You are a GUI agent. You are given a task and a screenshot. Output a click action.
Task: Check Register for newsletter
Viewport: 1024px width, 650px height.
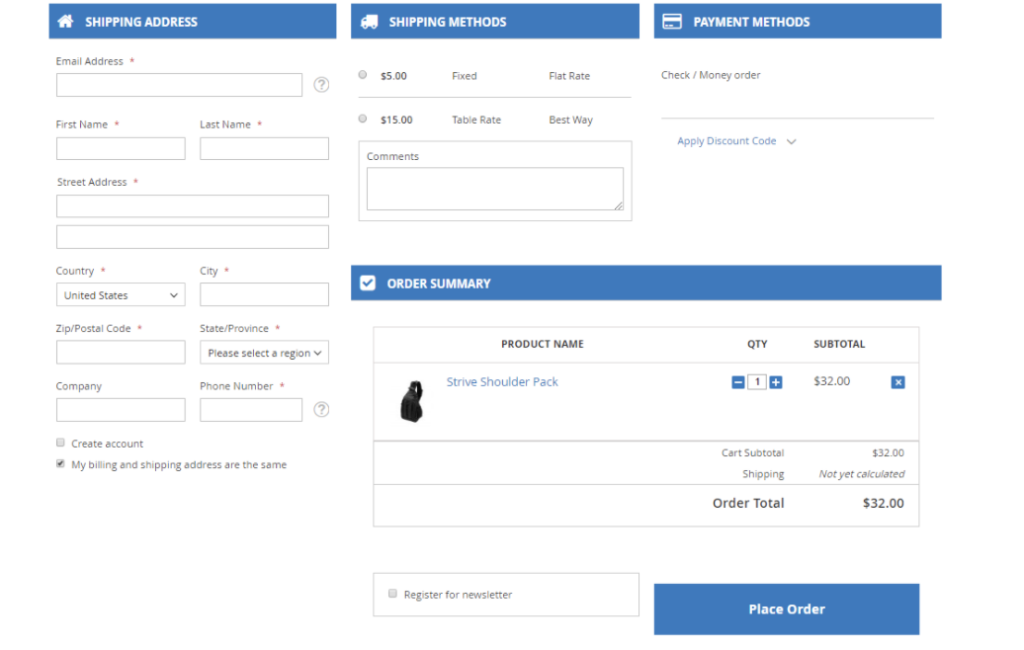(392, 593)
